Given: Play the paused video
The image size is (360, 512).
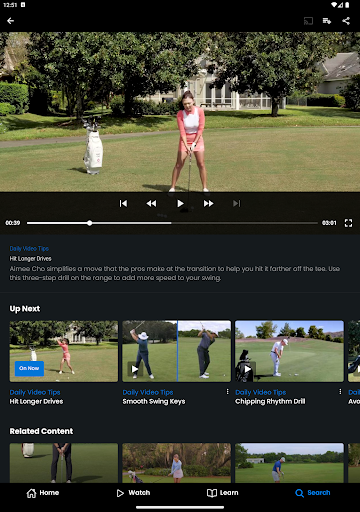Looking at the screenshot, I should coord(180,203).
